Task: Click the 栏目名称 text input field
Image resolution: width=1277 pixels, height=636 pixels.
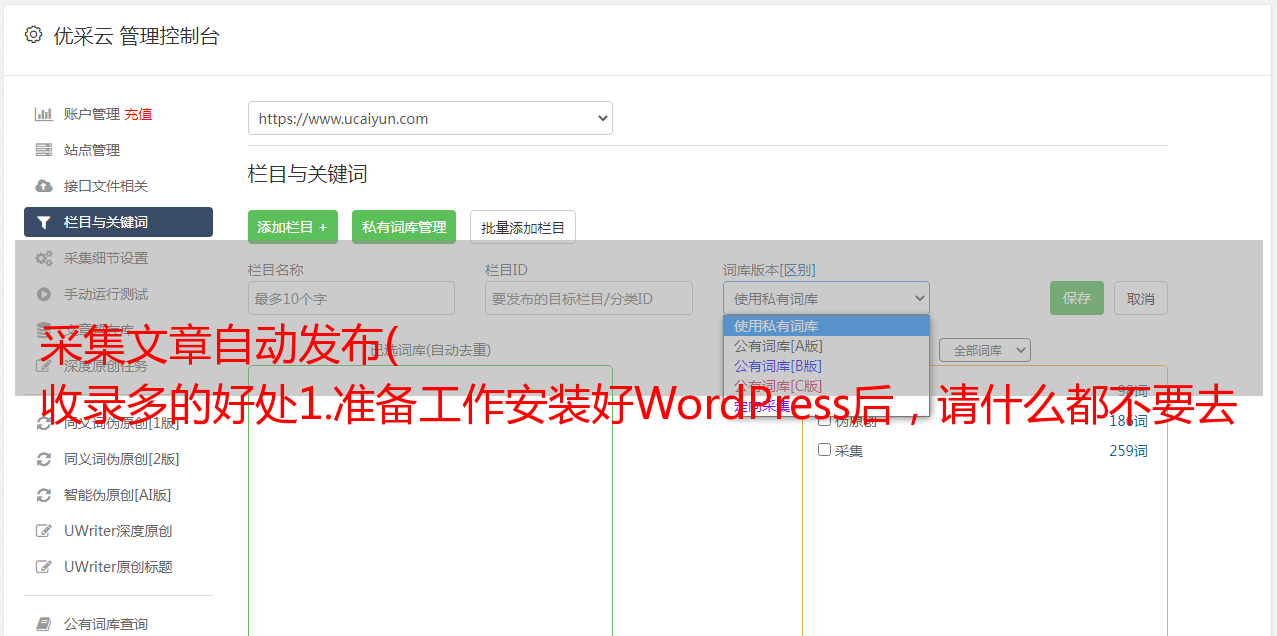Action: [x=351, y=298]
